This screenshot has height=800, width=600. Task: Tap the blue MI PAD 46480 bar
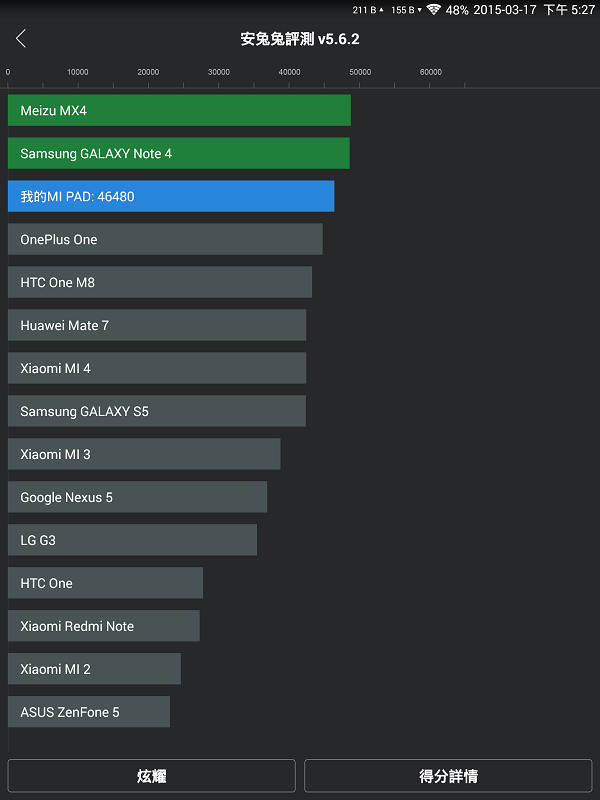tap(171, 196)
